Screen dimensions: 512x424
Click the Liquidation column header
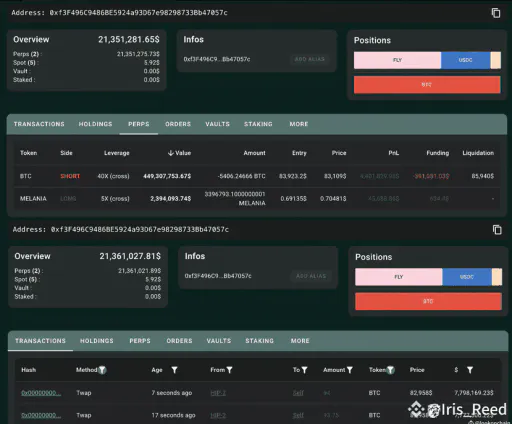tap(478, 153)
